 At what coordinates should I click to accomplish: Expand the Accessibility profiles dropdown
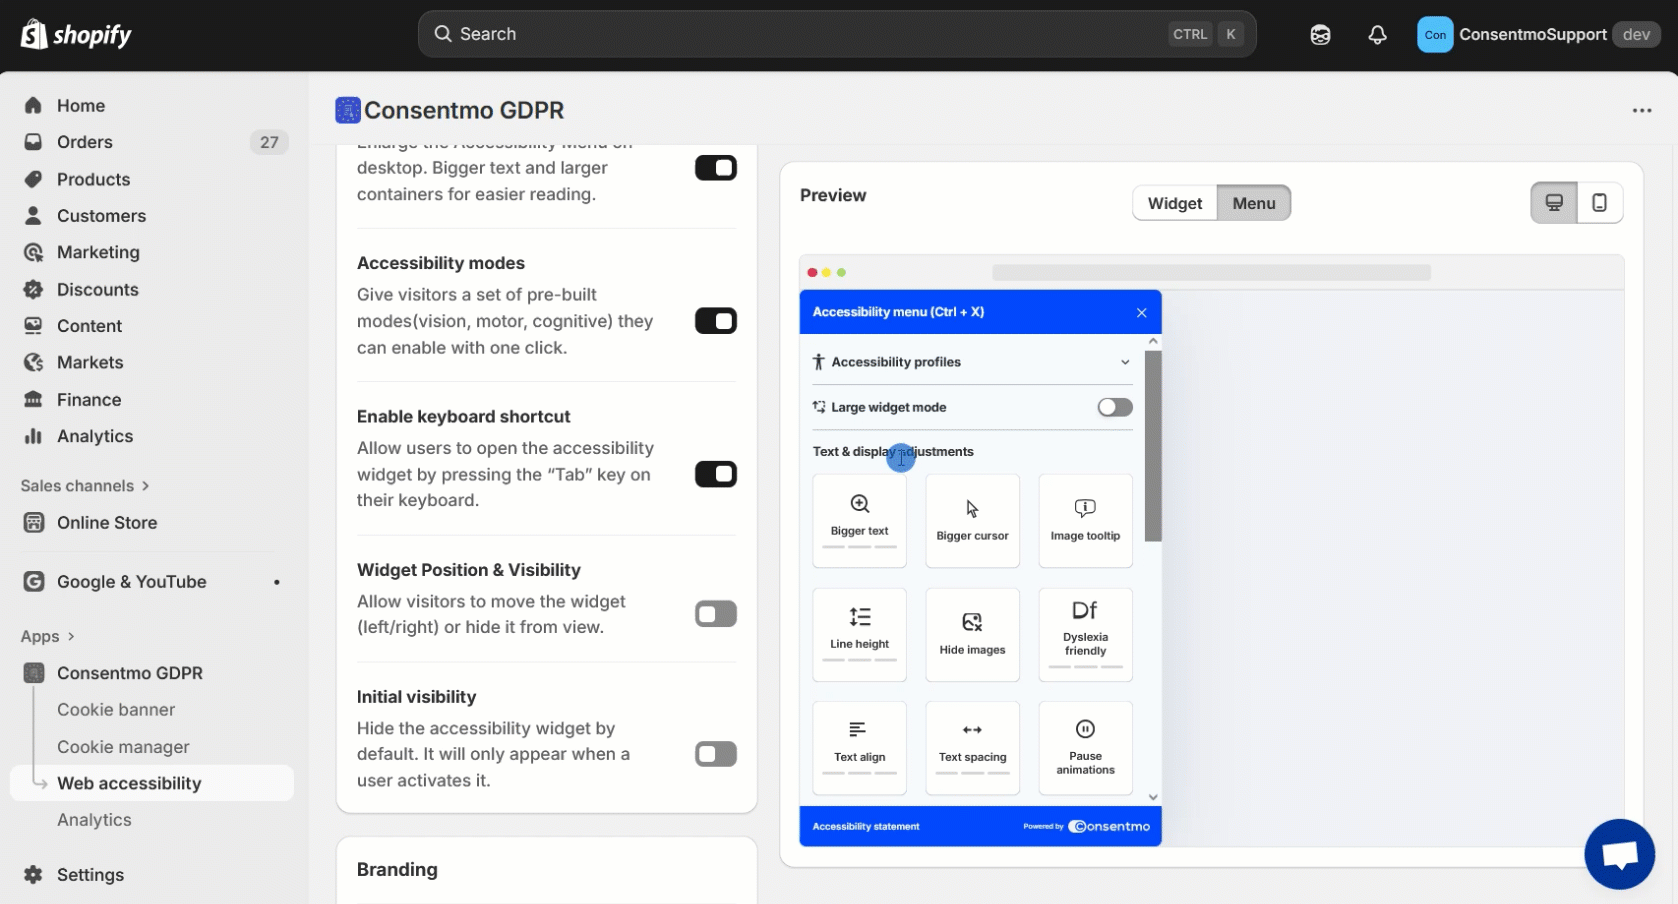(x=1124, y=362)
